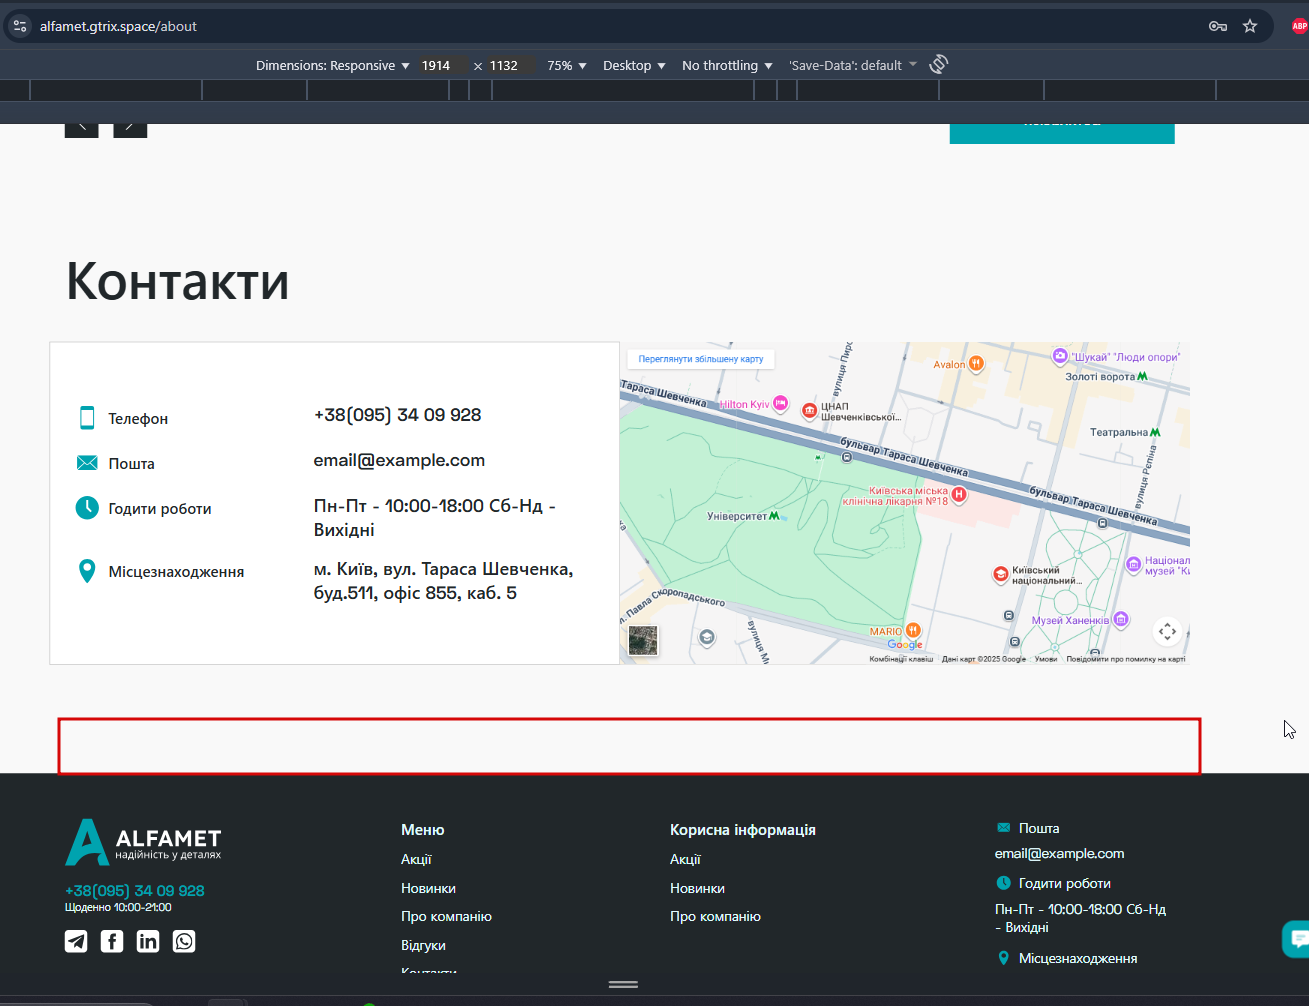Click the MARIO restaurant map marker

(x=913, y=631)
